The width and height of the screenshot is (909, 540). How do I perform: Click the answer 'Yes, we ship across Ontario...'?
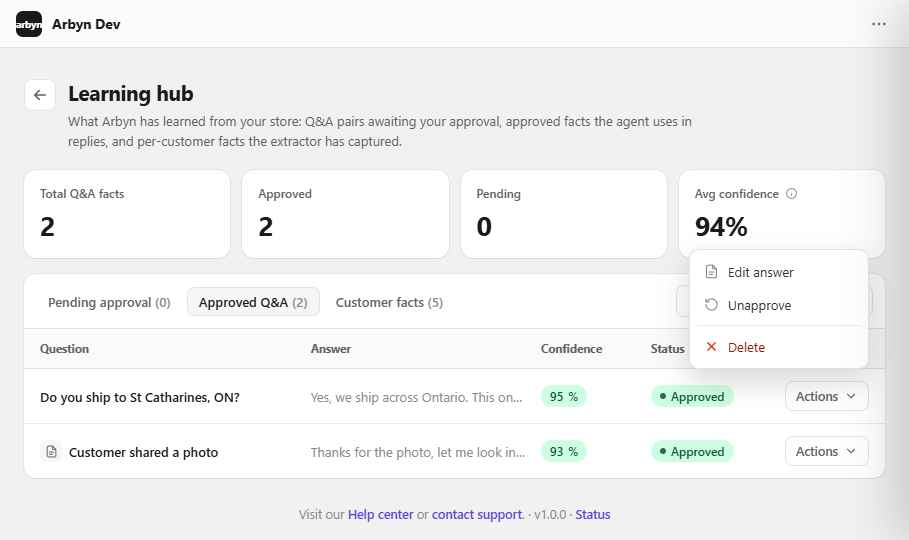pos(416,397)
